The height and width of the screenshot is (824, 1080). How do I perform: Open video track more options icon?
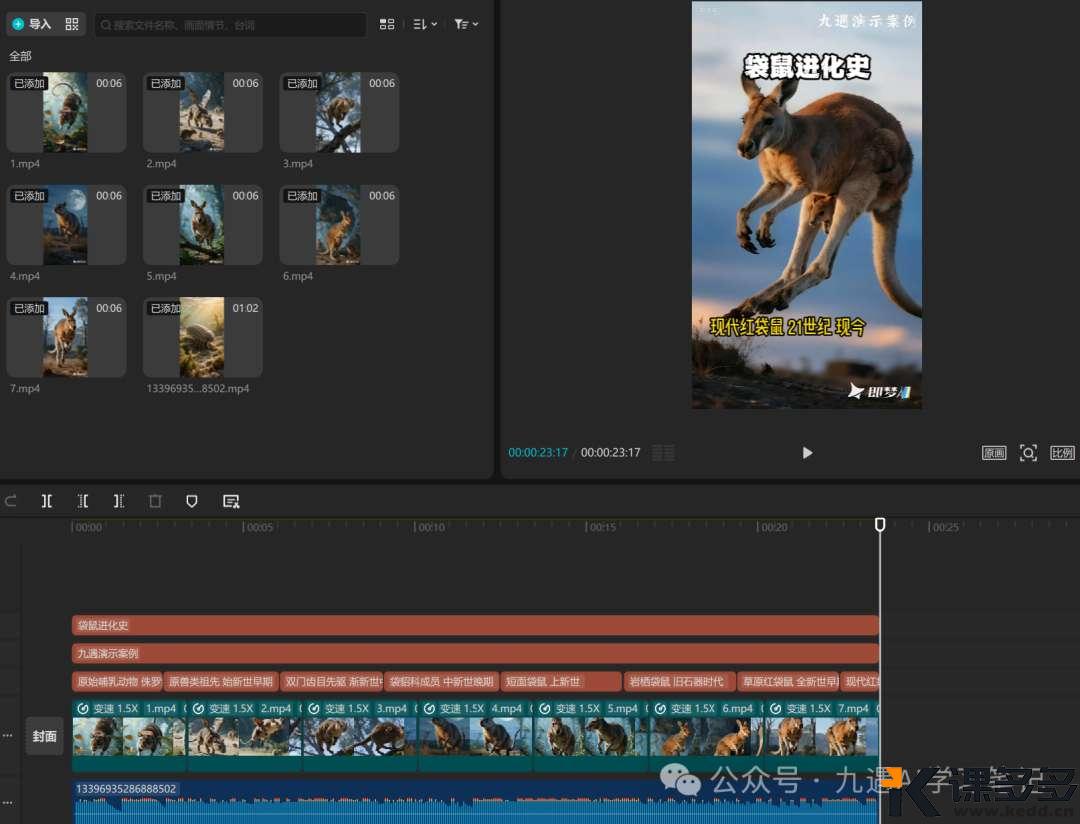[x=8, y=736]
